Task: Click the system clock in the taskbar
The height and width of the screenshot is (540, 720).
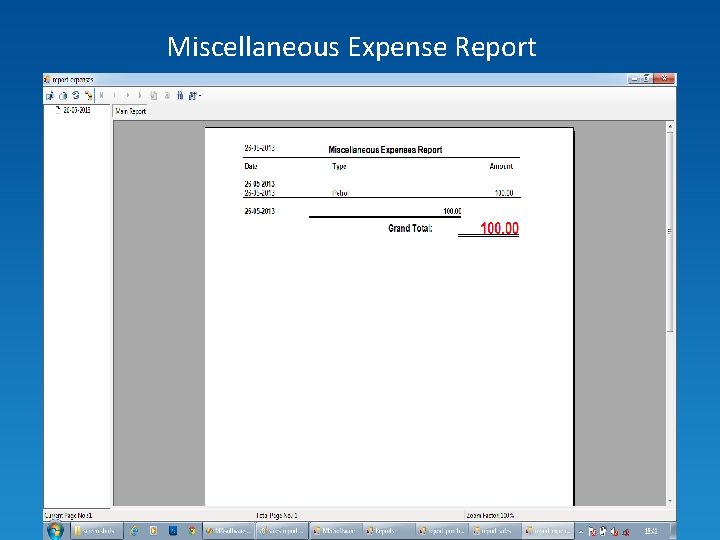Action: (x=650, y=531)
